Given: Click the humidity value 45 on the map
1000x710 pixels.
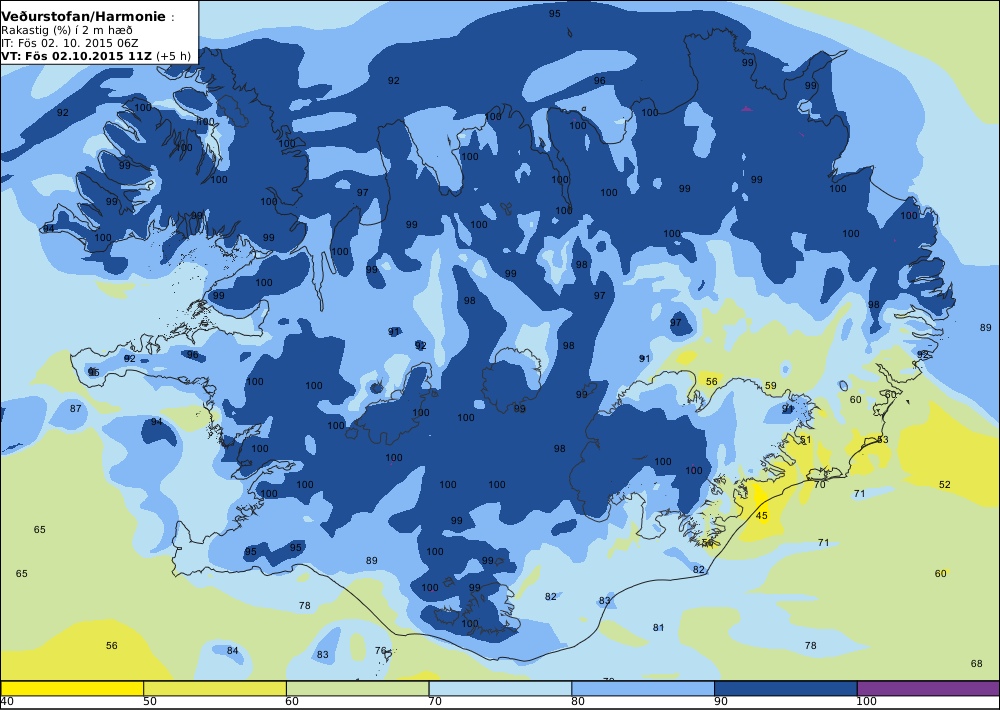Looking at the screenshot, I should pos(761,515).
